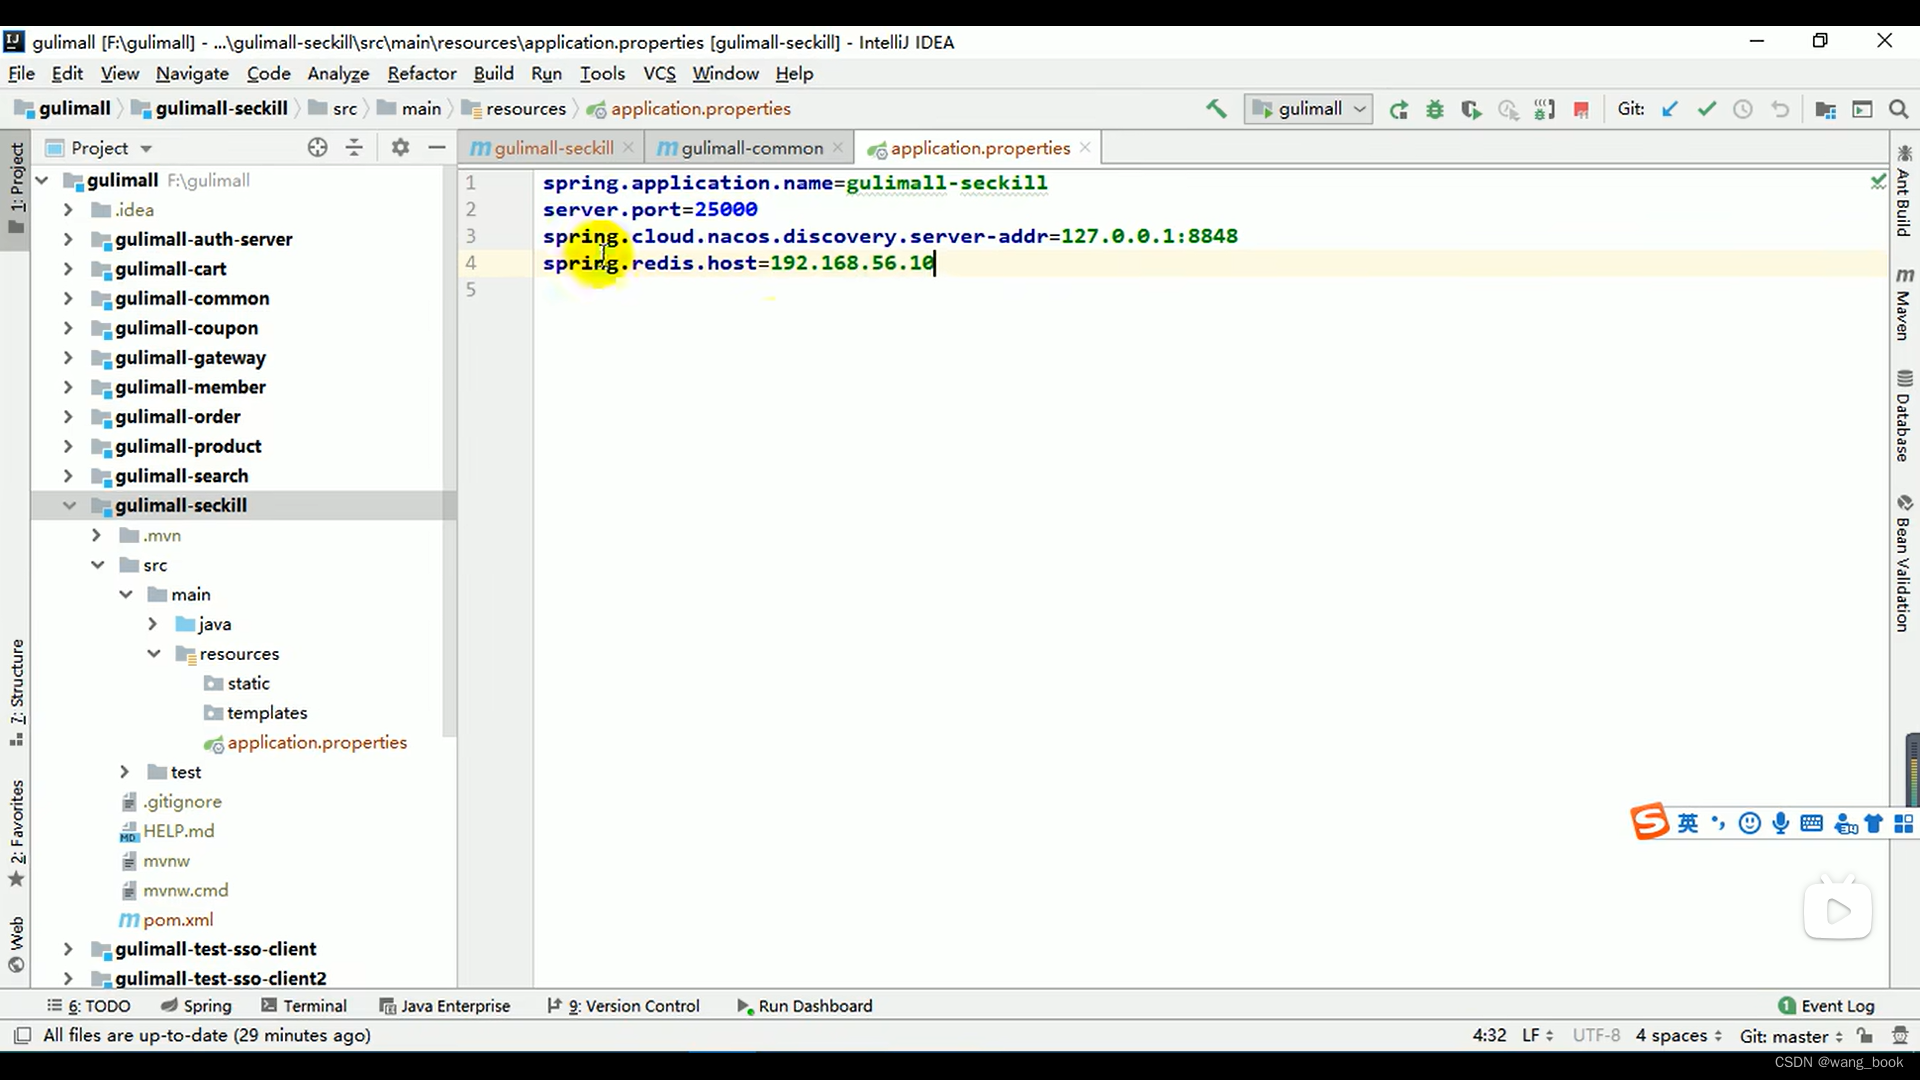The width and height of the screenshot is (1920, 1080).
Task: Click the lock icon in status bar
Action: coord(1865,1035)
